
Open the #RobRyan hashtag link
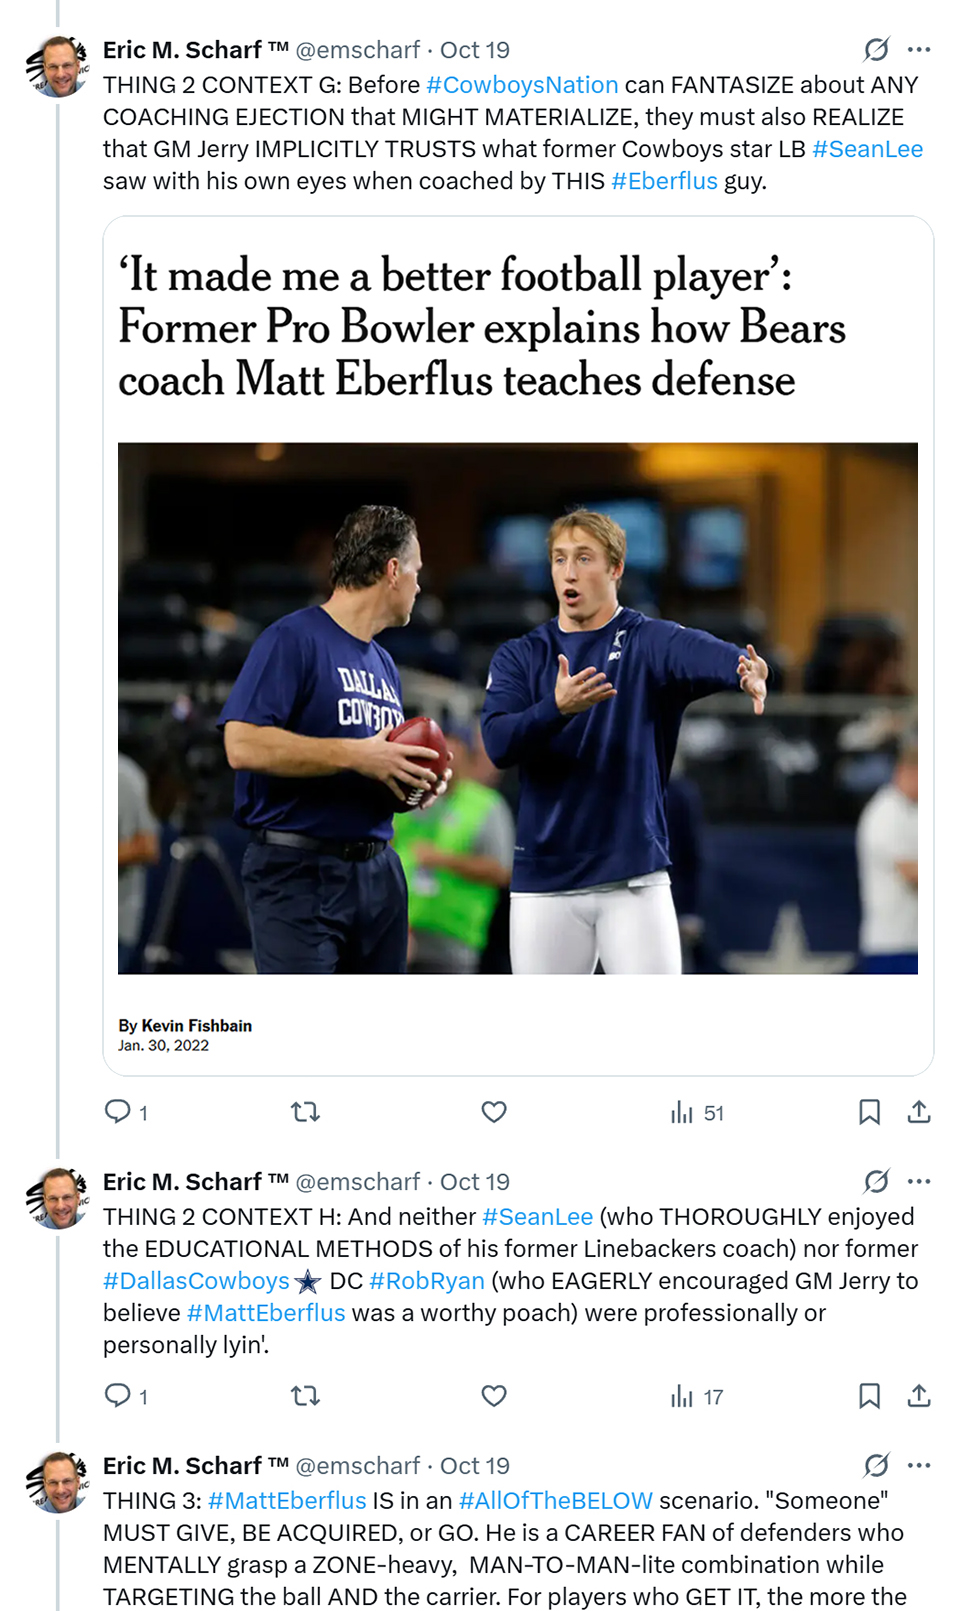click(x=427, y=1281)
